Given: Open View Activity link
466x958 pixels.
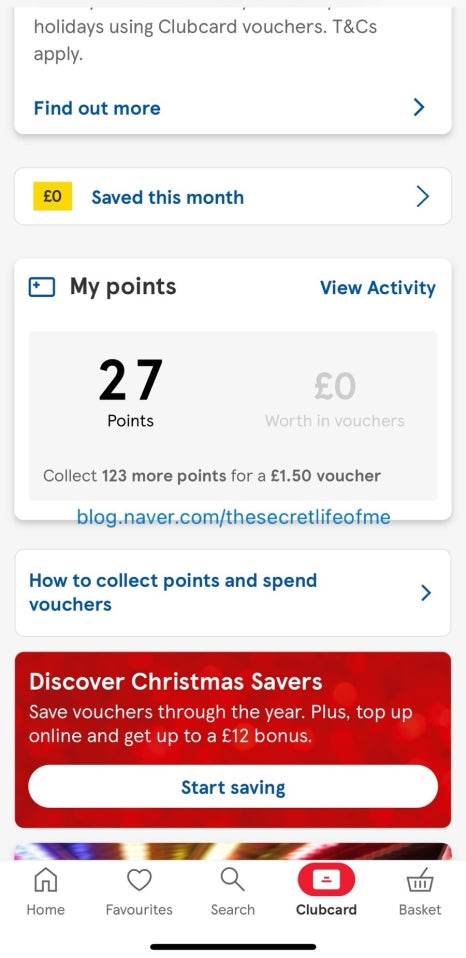Looking at the screenshot, I should point(377,288).
